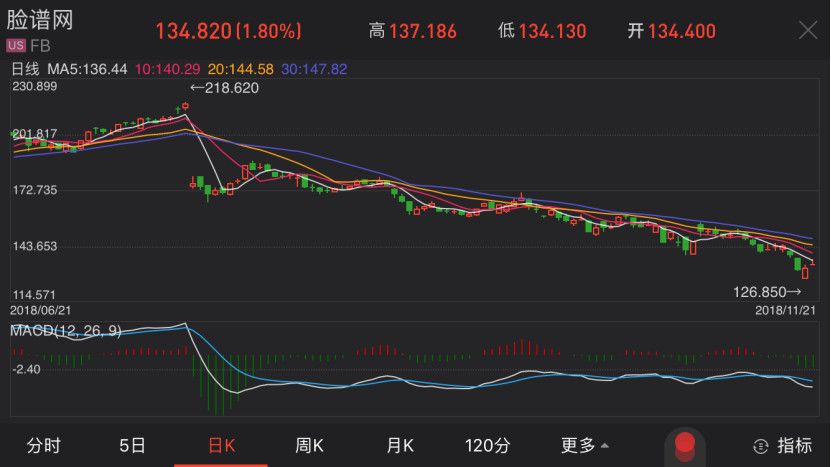Switch to the 分时 tab
Screen dimensions: 831x467
click(x=44, y=445)
